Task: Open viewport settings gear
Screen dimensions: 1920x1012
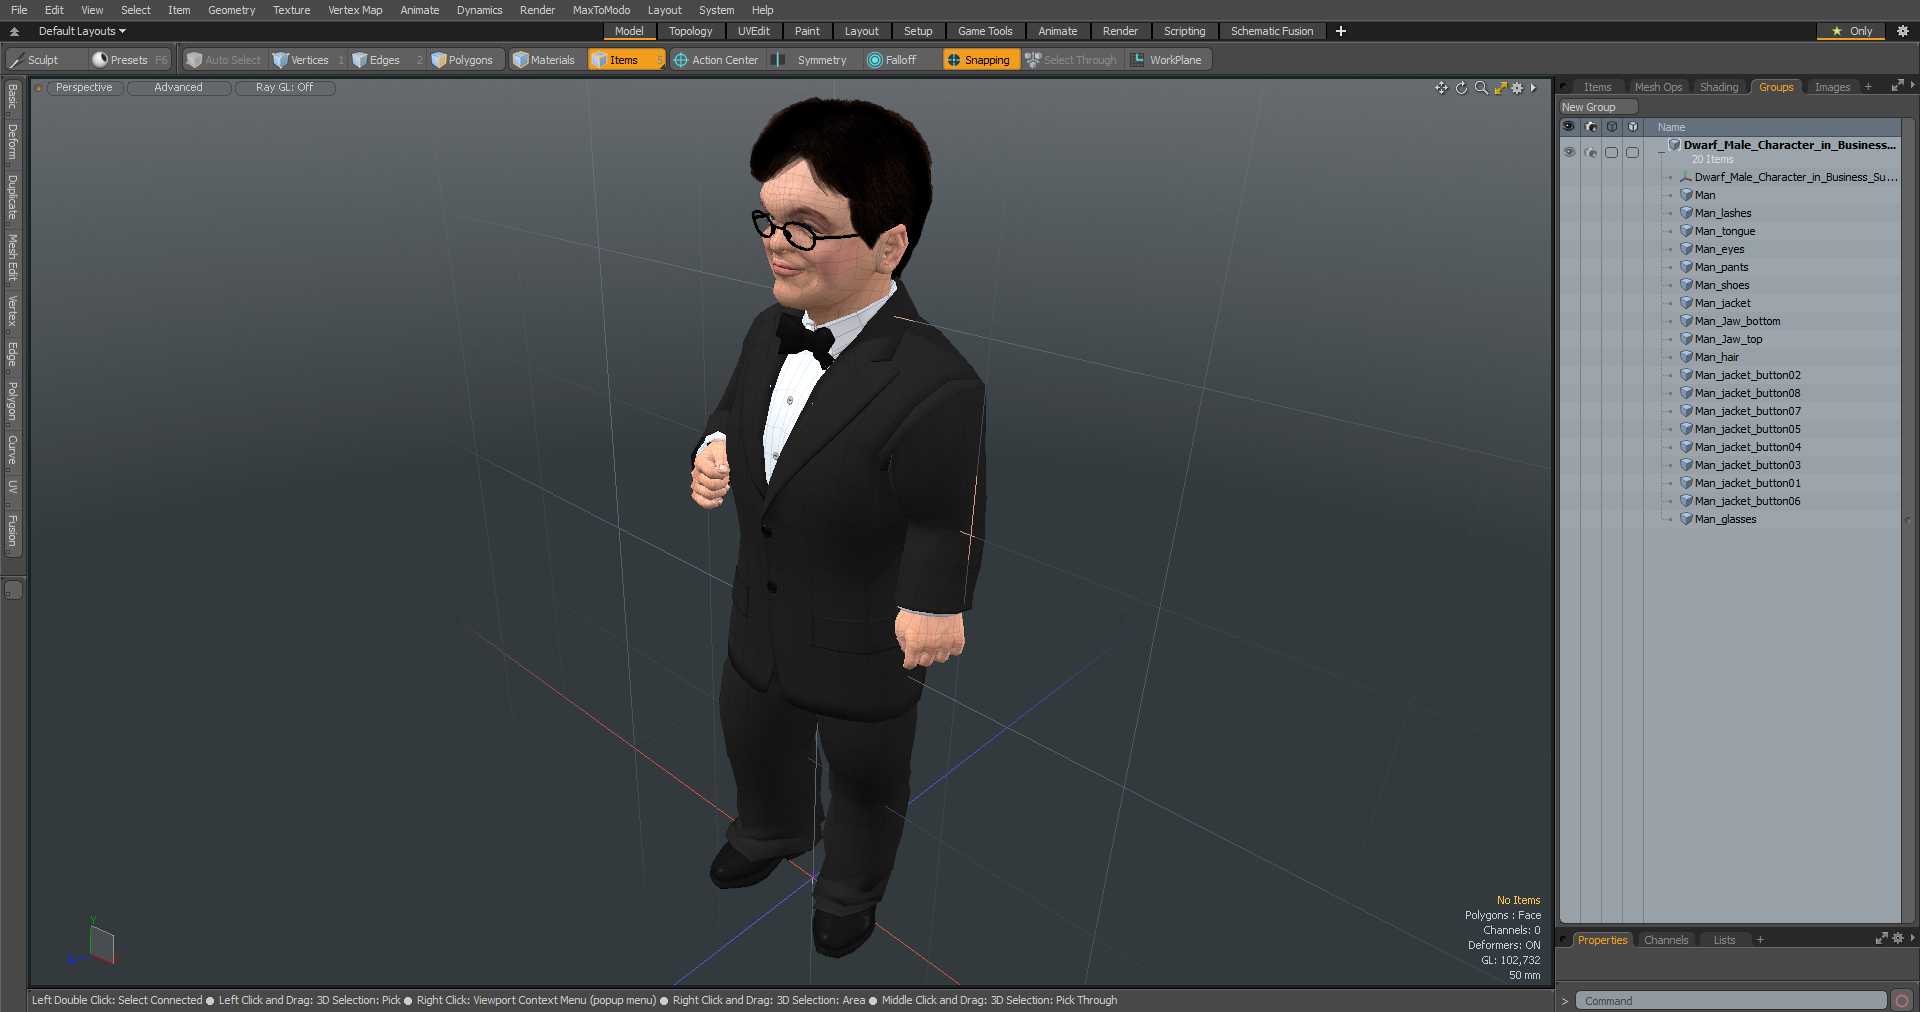Action: coord(1517,88)
